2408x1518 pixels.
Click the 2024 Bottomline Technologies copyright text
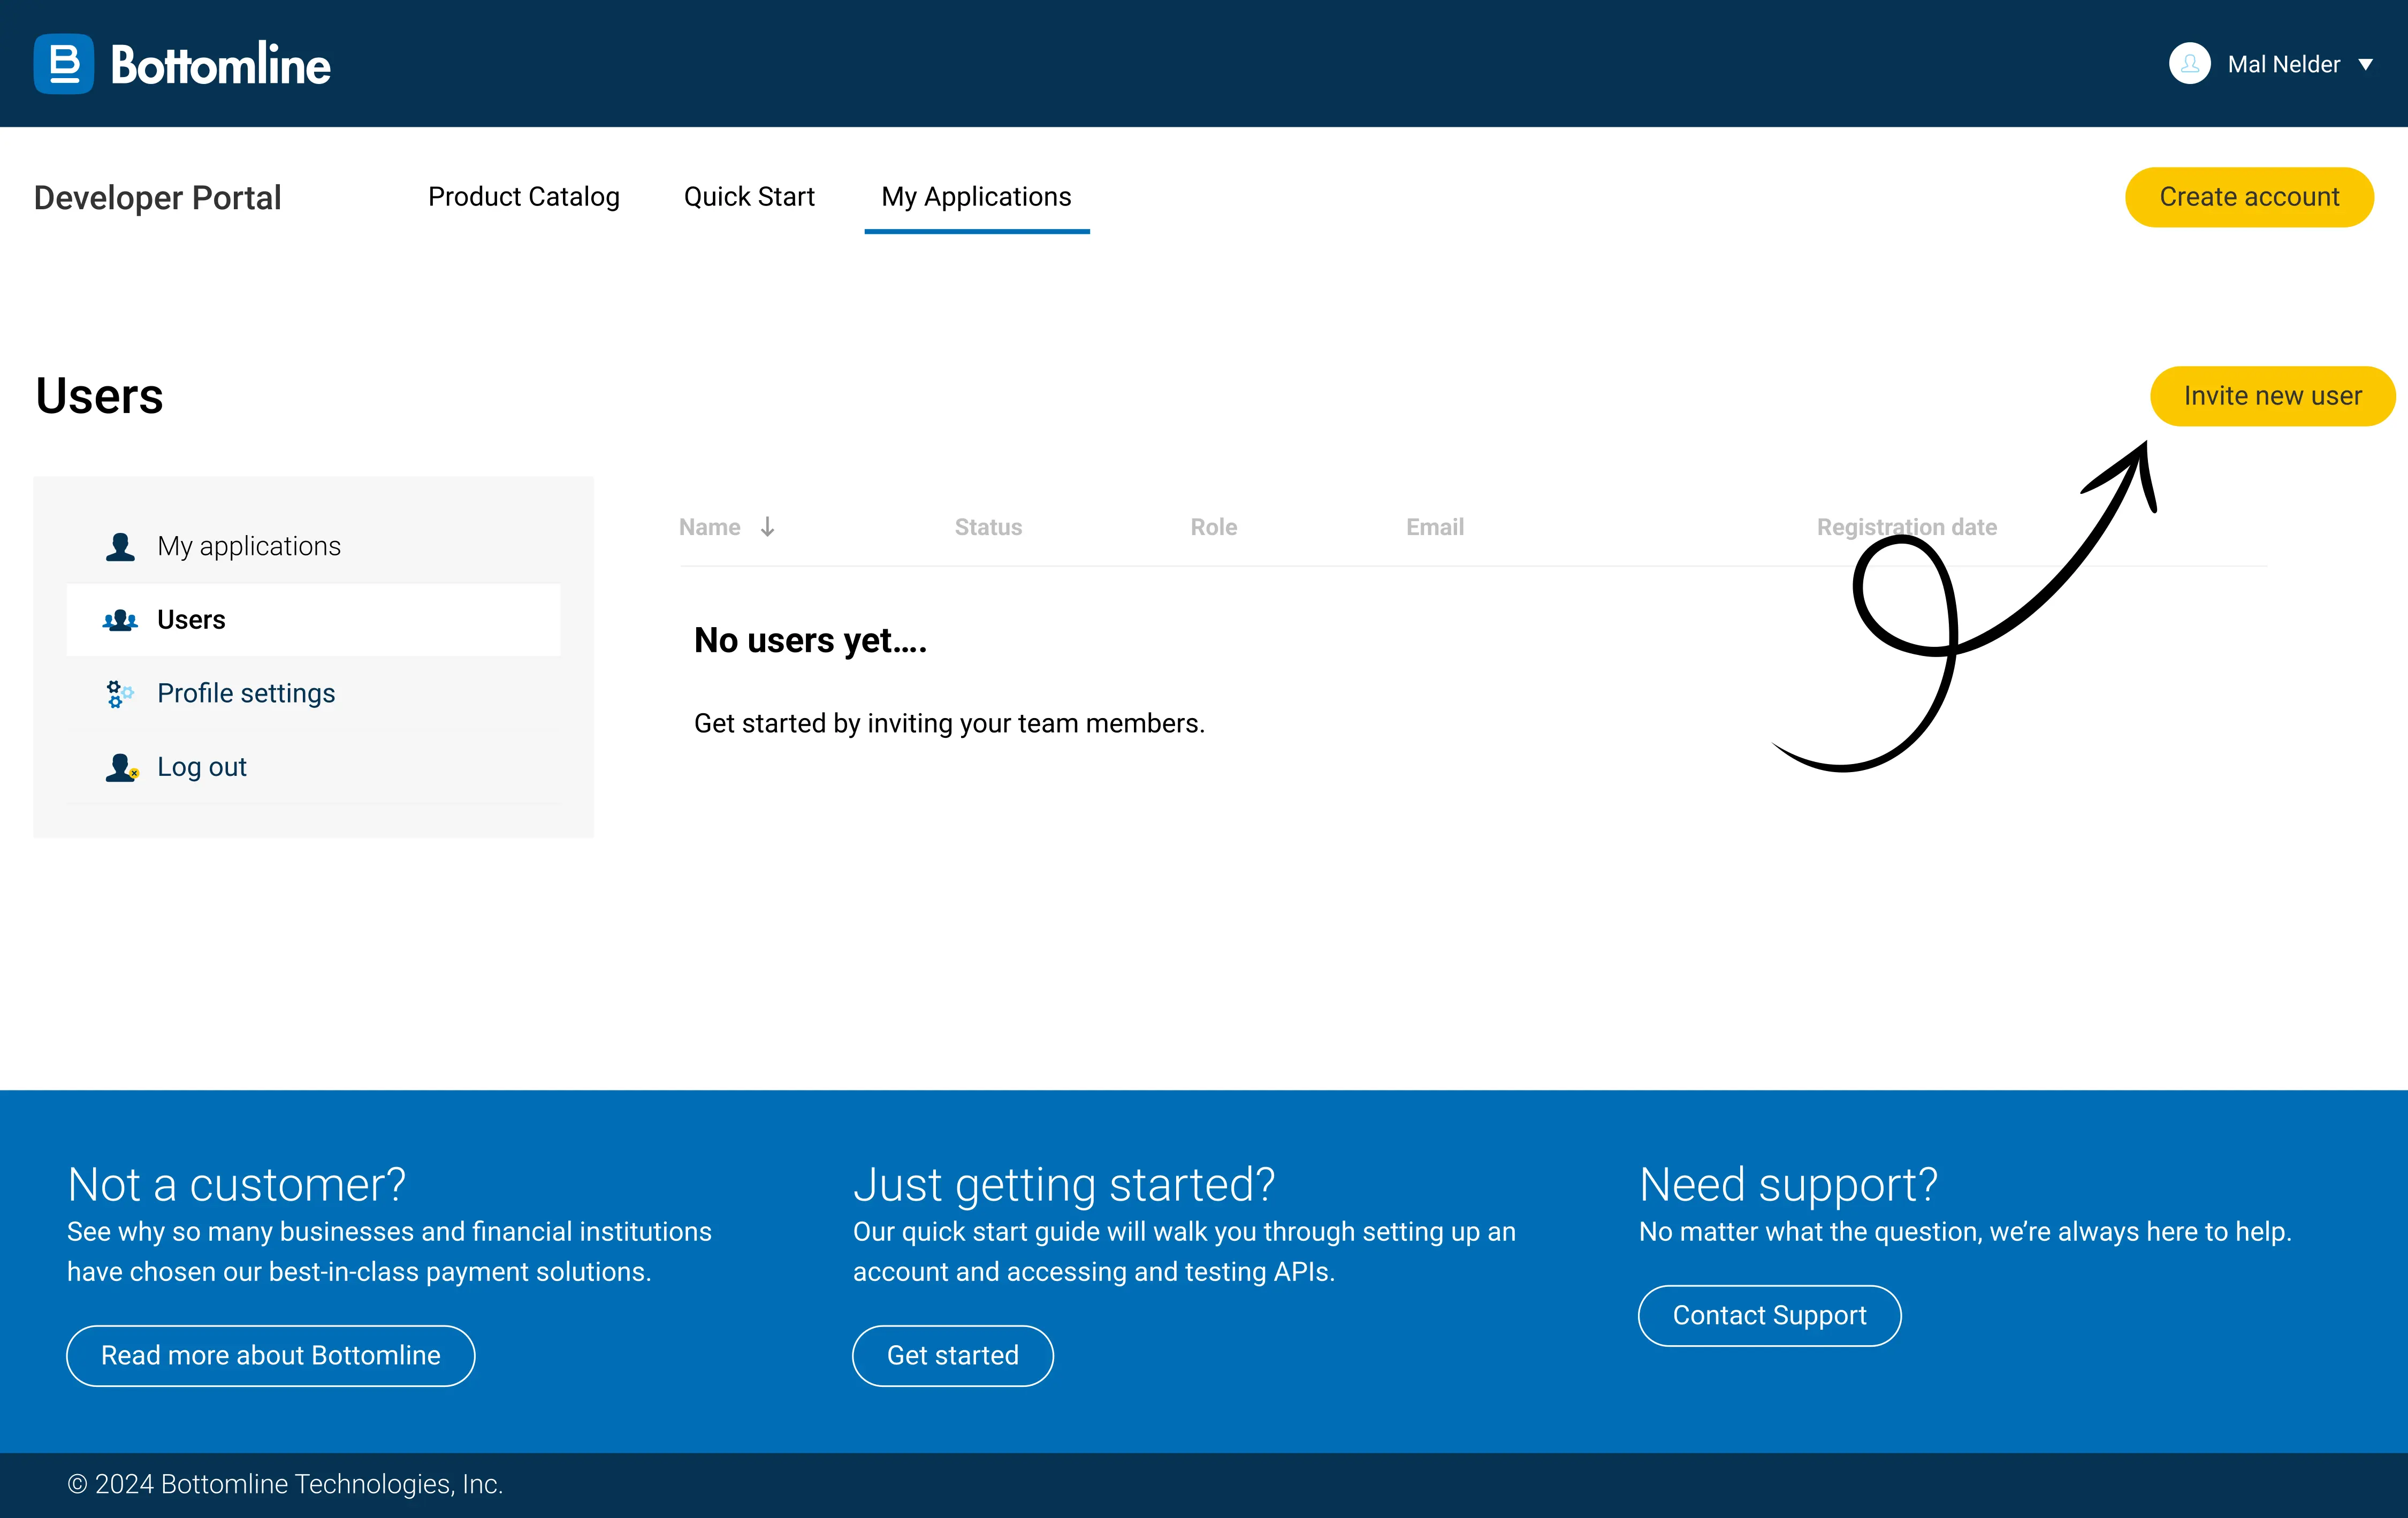click(285, 1485)
